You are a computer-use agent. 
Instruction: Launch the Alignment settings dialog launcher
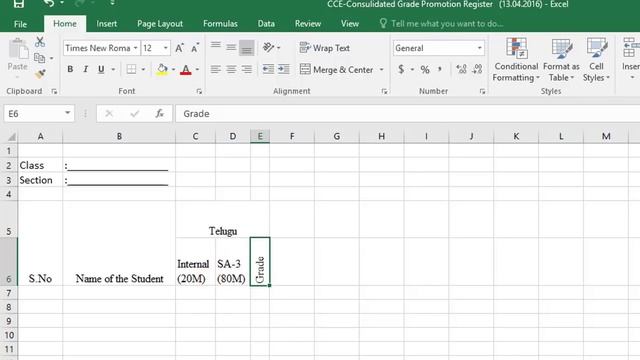click(384, 91)
